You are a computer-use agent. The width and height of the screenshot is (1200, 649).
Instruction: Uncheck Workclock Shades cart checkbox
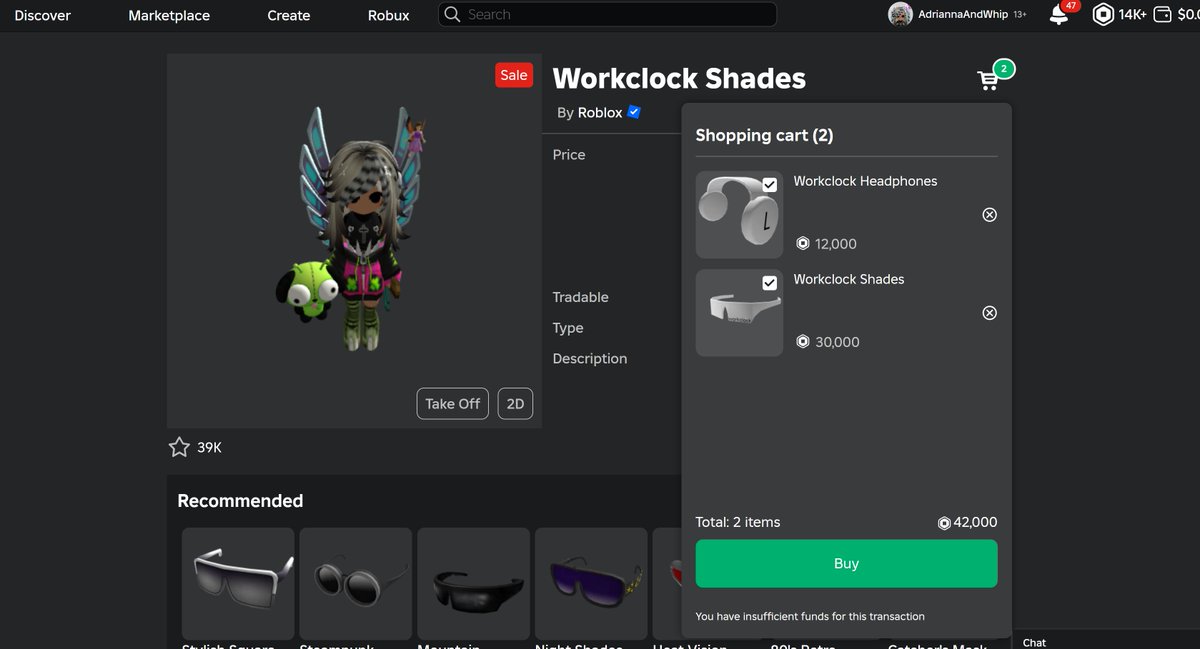(x=769, y=283)
